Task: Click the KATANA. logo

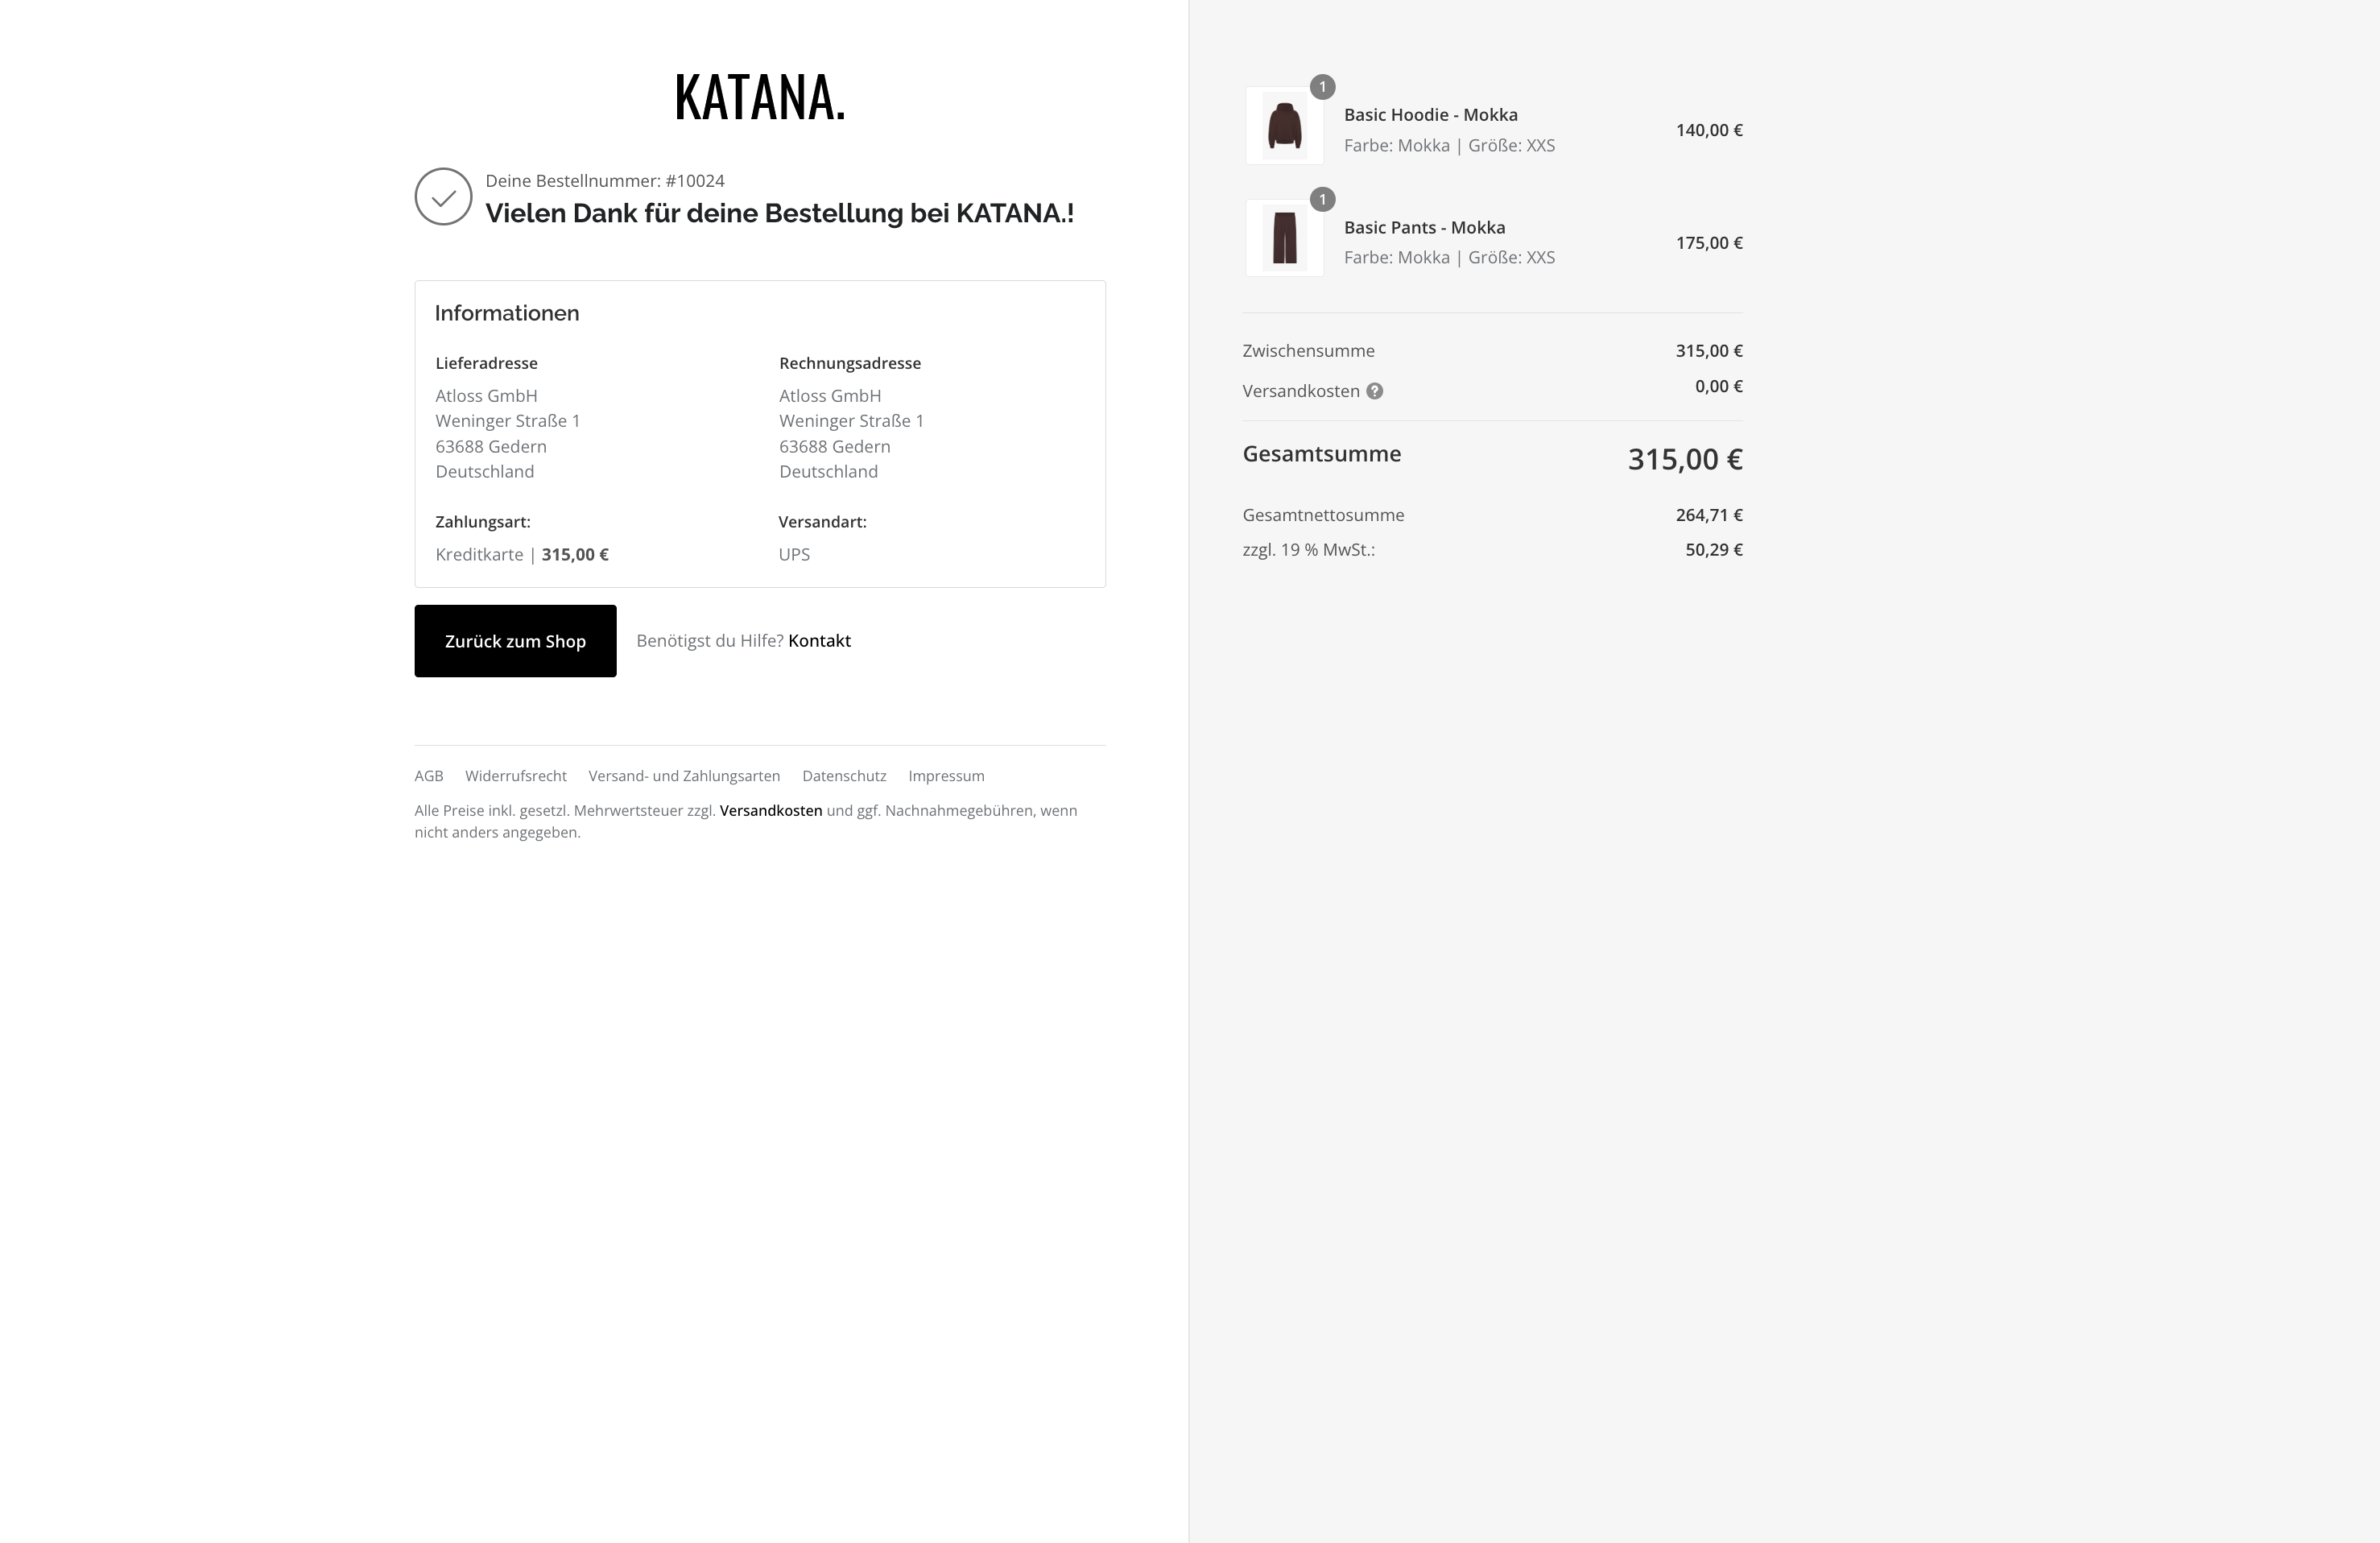Action: tap(760, 98)
